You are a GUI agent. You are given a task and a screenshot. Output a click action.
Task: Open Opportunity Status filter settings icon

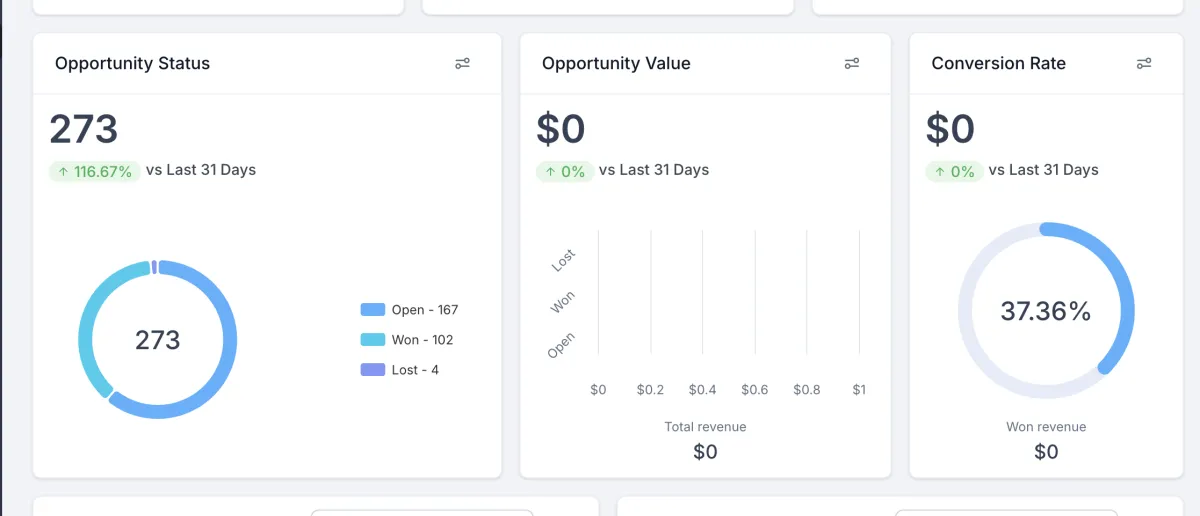click(462, 63)
